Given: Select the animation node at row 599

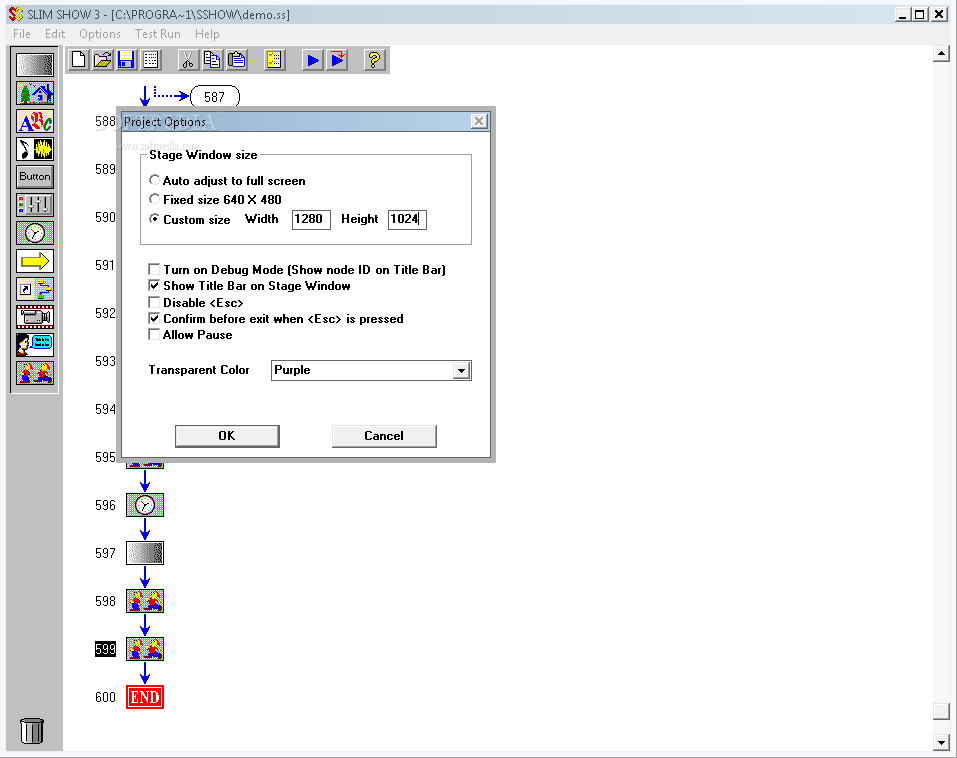Looking at the screenshot, I should point(145,649).
